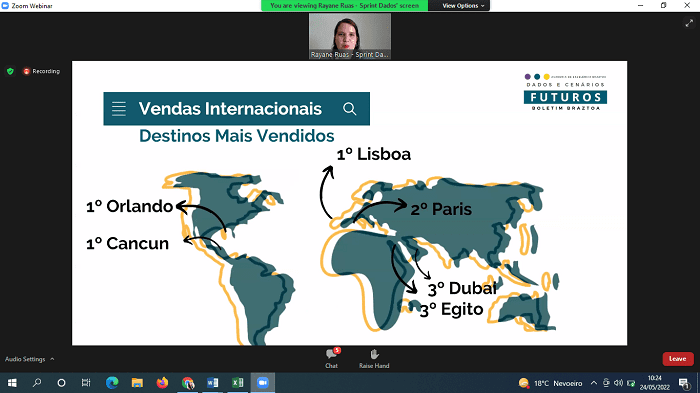Click the '1º Lisboa' label
This screenshot has height=393, width=700.
[374, 154]
